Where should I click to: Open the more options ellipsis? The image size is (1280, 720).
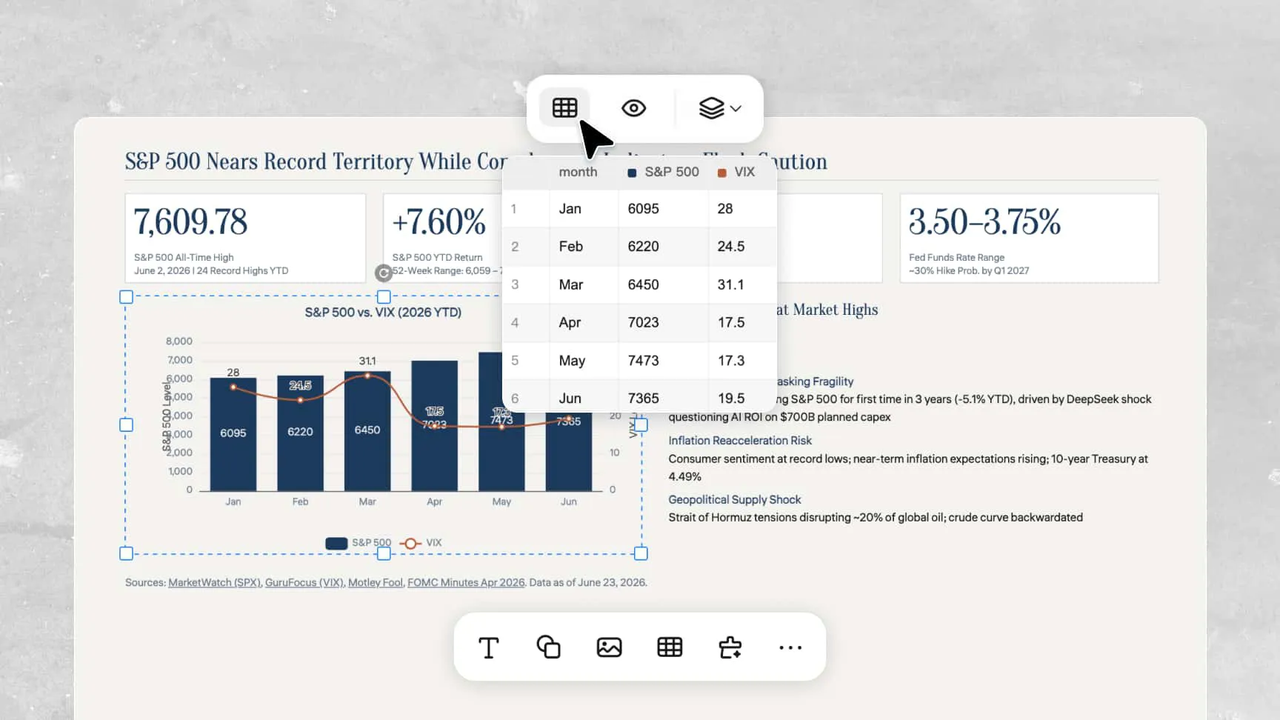pos(790,648)
